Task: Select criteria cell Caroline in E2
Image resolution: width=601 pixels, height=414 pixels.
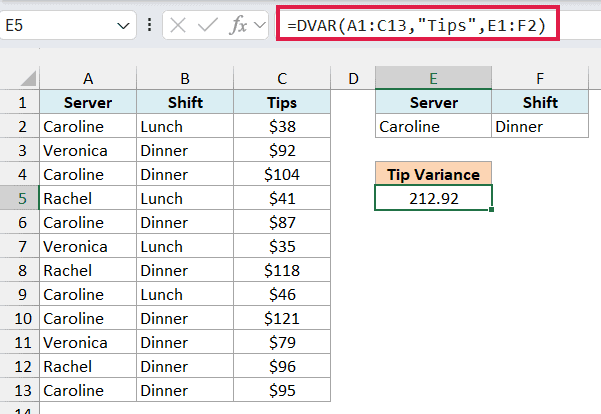Action: tap(434, 126)
